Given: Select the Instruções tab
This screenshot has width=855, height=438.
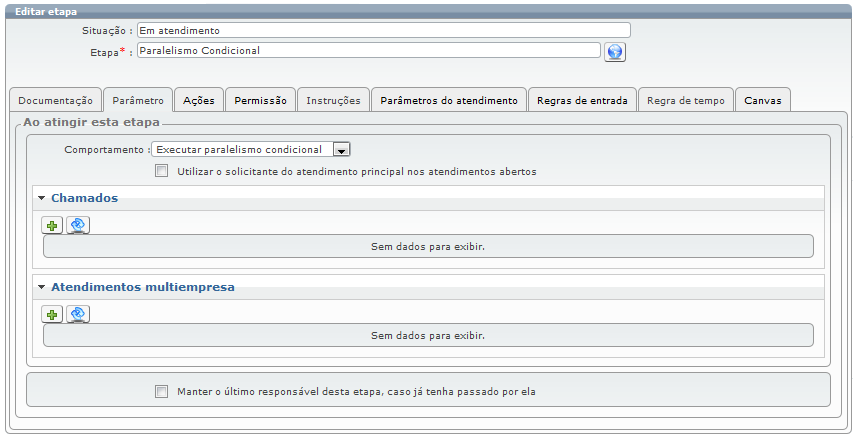Looking at the screenshot, I should (x=333, y=100).
